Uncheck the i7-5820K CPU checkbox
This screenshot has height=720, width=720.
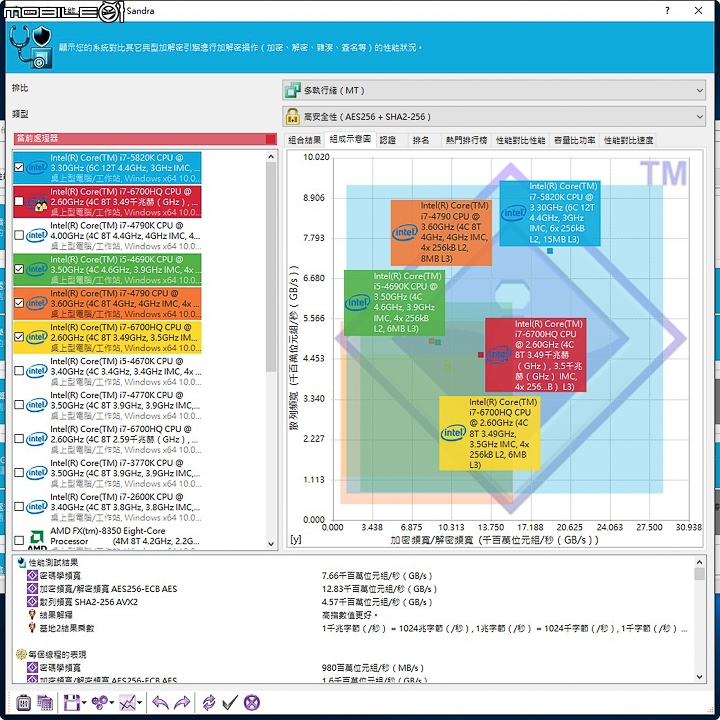pyautogui.click(x=19, y=167)
